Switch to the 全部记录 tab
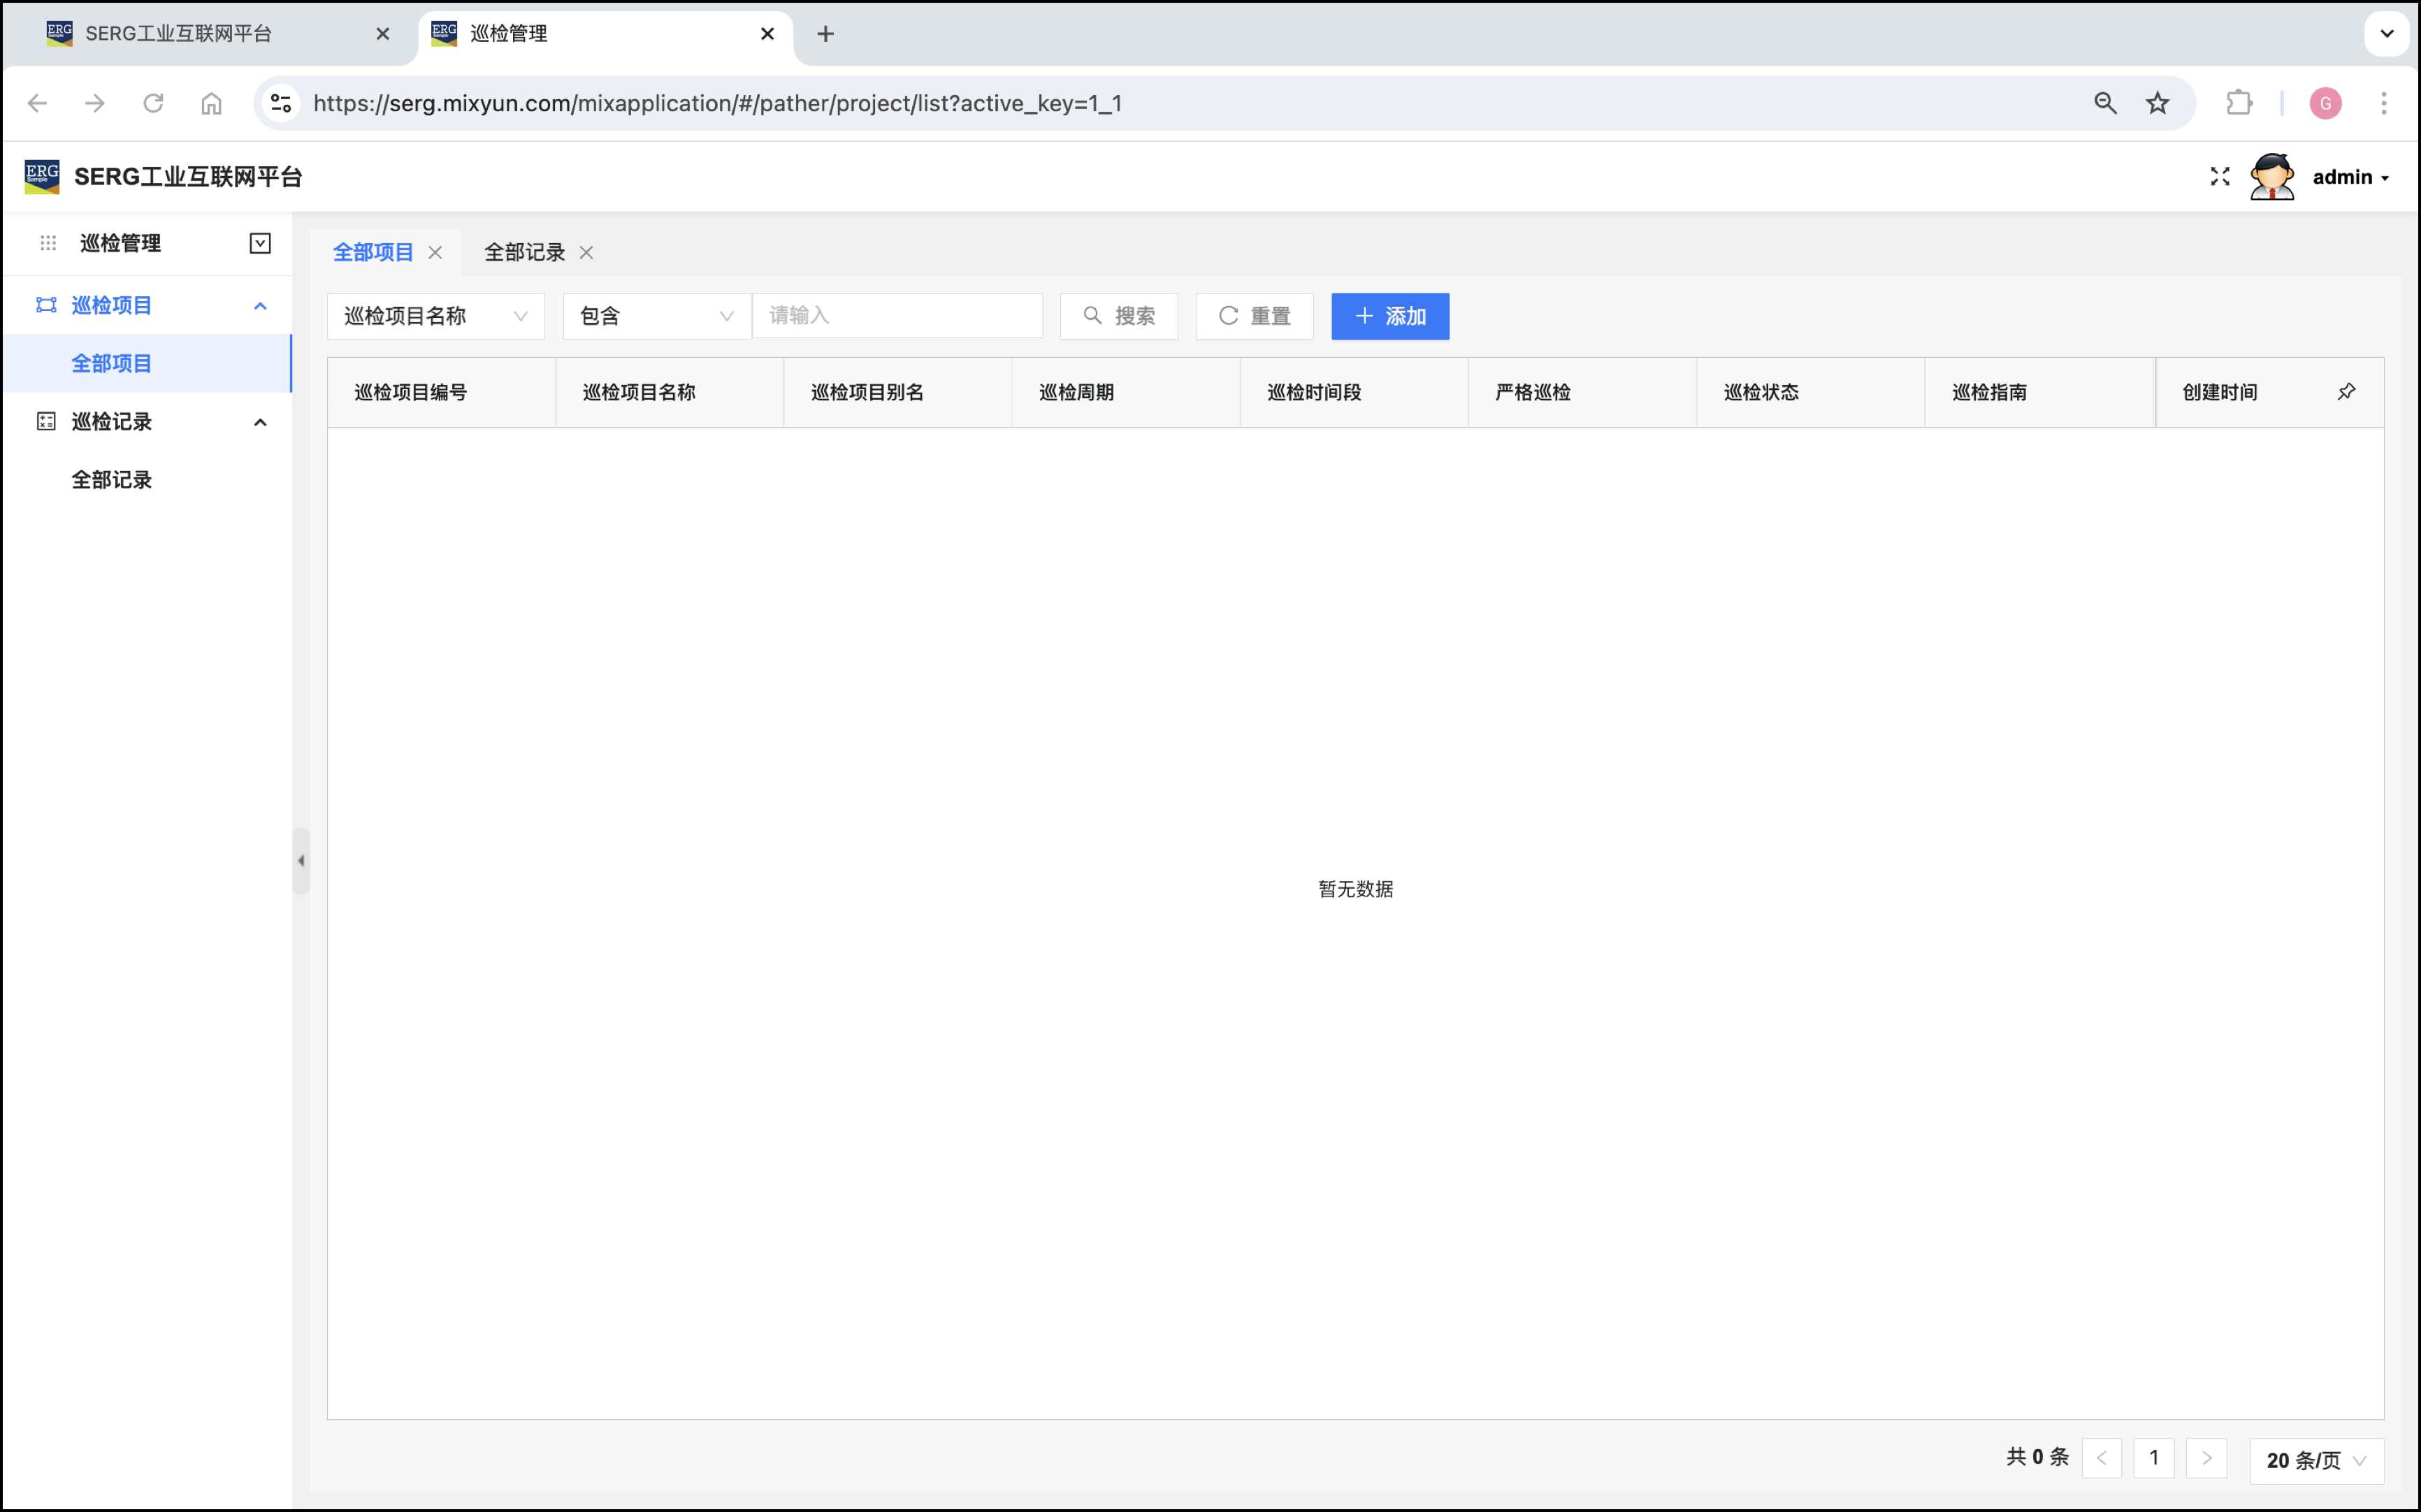Screen dimensions: 2421x1512 point(524,252)
